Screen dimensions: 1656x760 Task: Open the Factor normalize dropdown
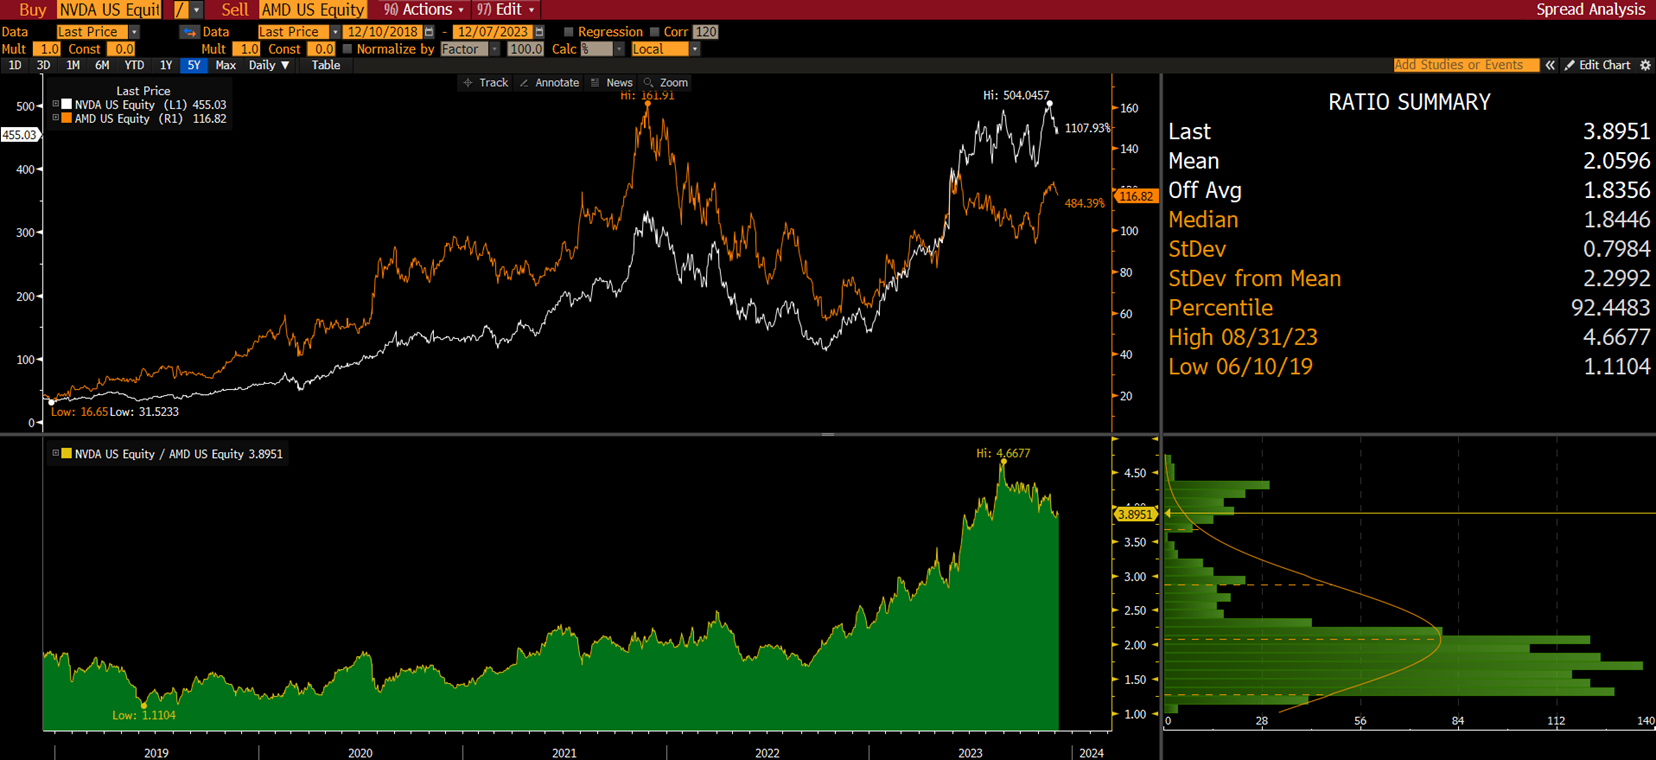(x=494, y=49)
